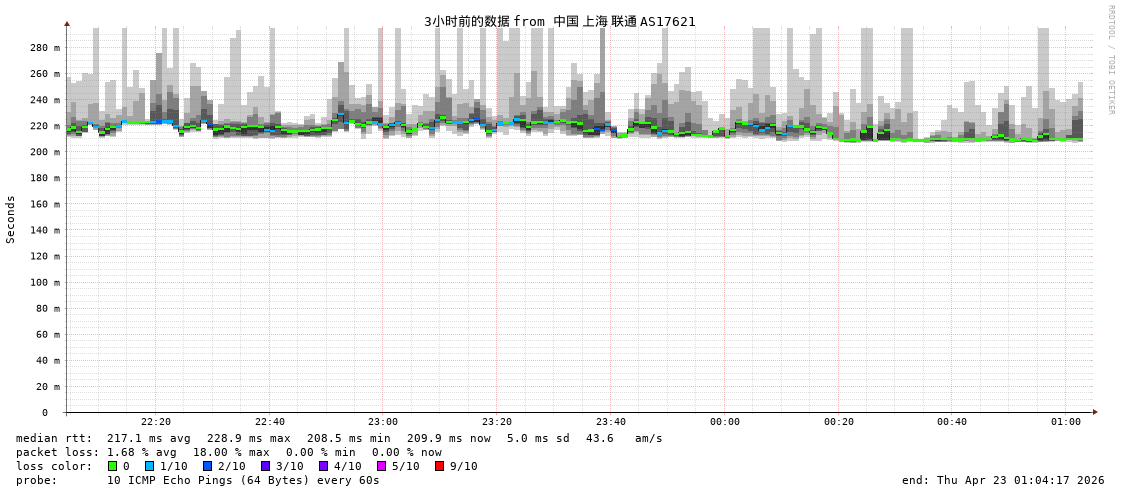Click the Seconds axis title
Viewport: 1121px width, 494px height.
point(11,219)
